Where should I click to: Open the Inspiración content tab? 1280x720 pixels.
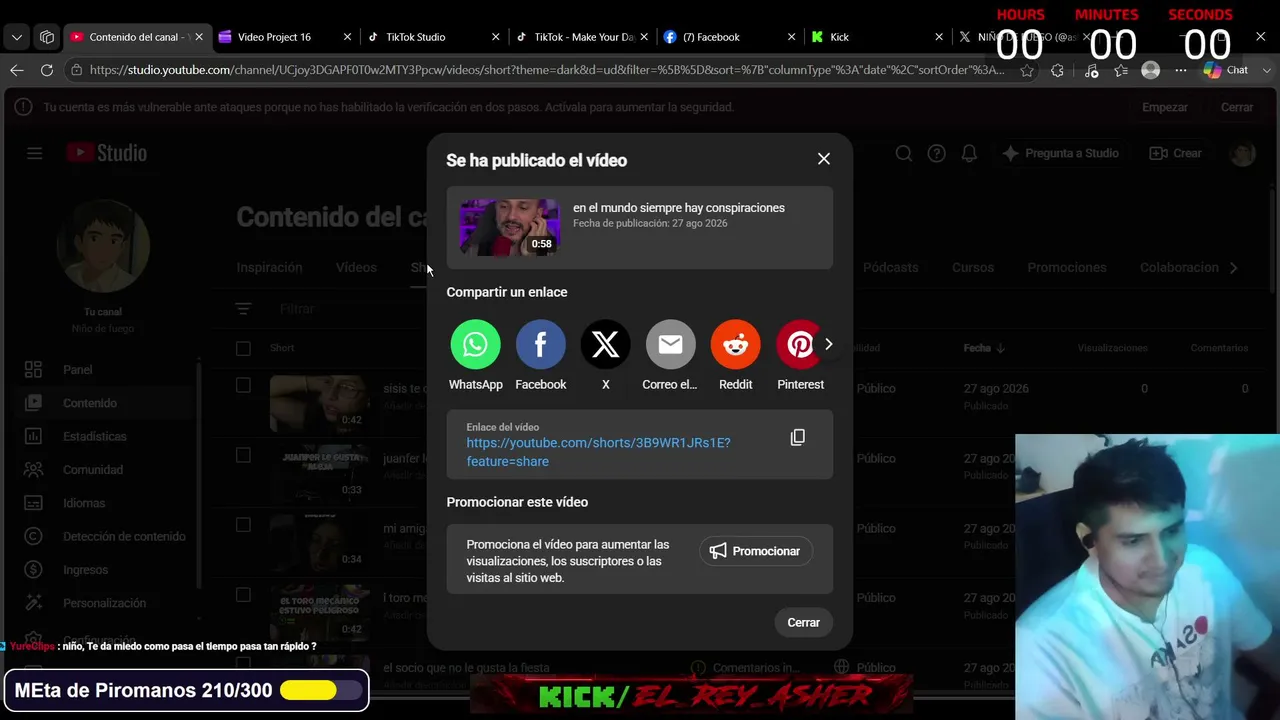click(x=269, y=267)
